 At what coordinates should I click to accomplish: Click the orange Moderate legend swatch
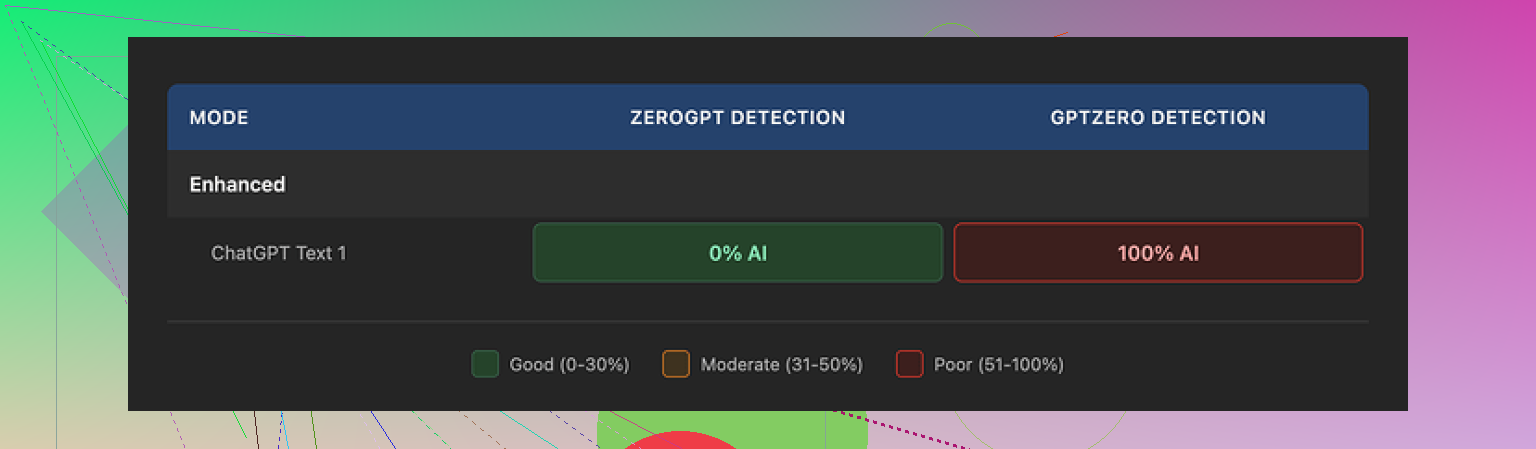coord(676,364)
